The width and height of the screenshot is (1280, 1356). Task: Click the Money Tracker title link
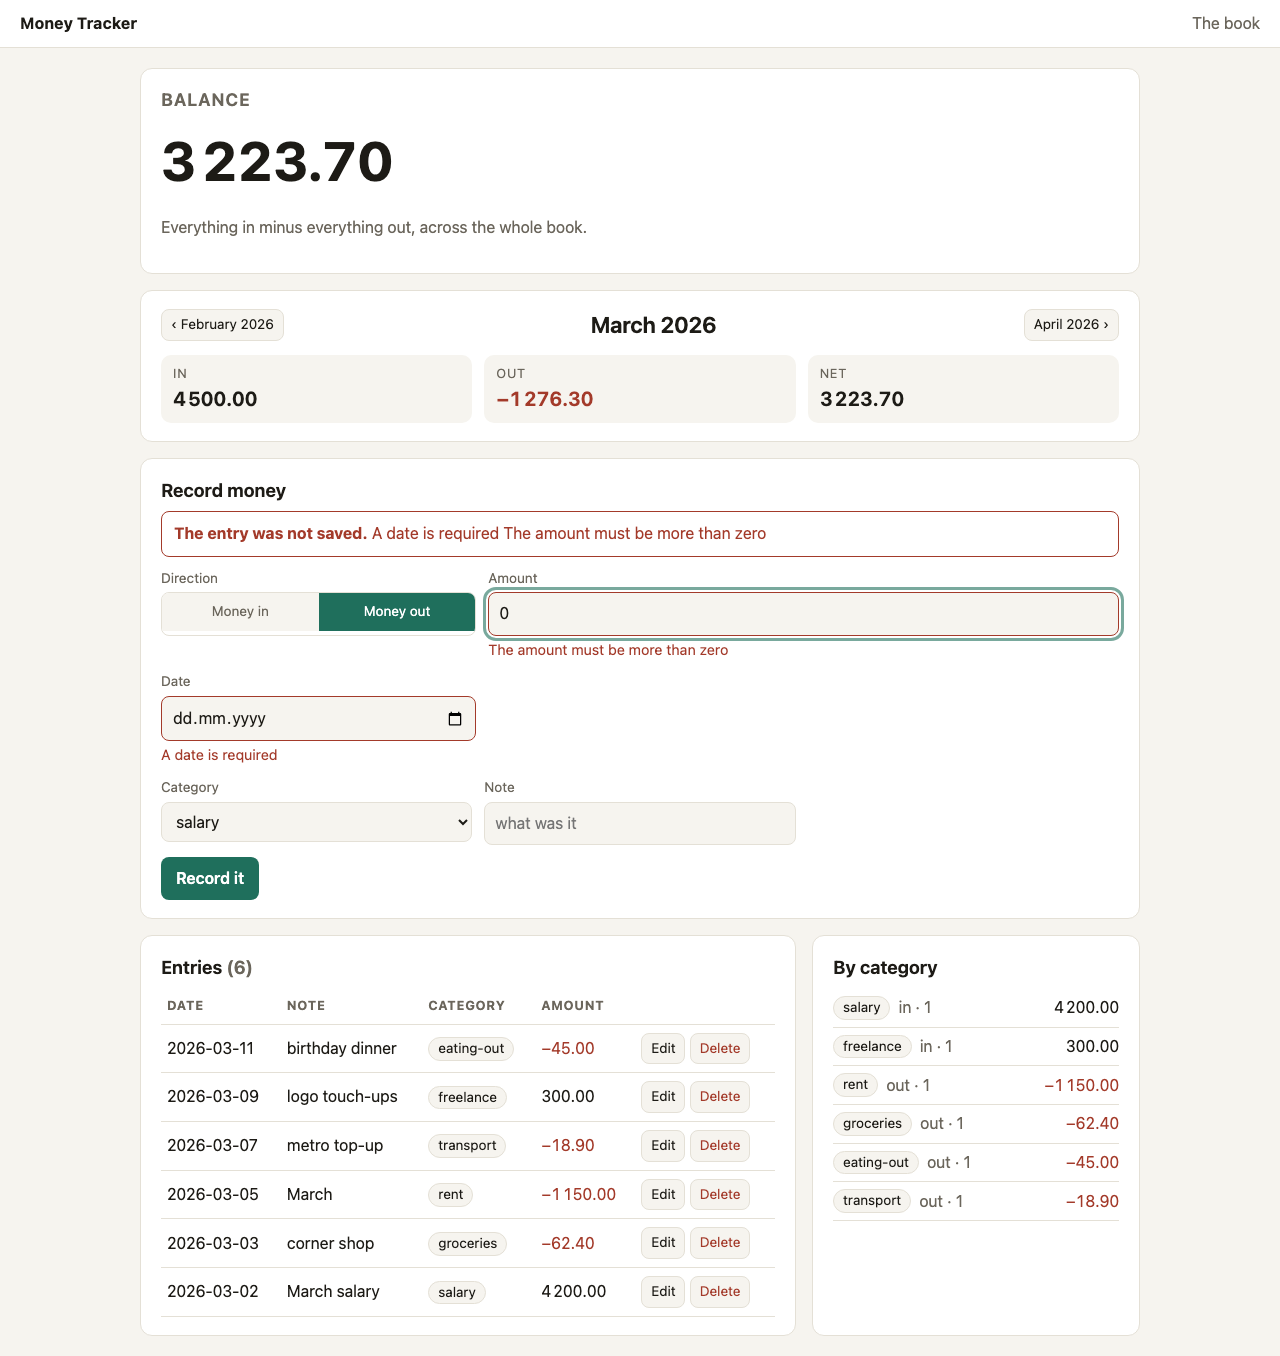pyautogui.click(x=78, y=23)
